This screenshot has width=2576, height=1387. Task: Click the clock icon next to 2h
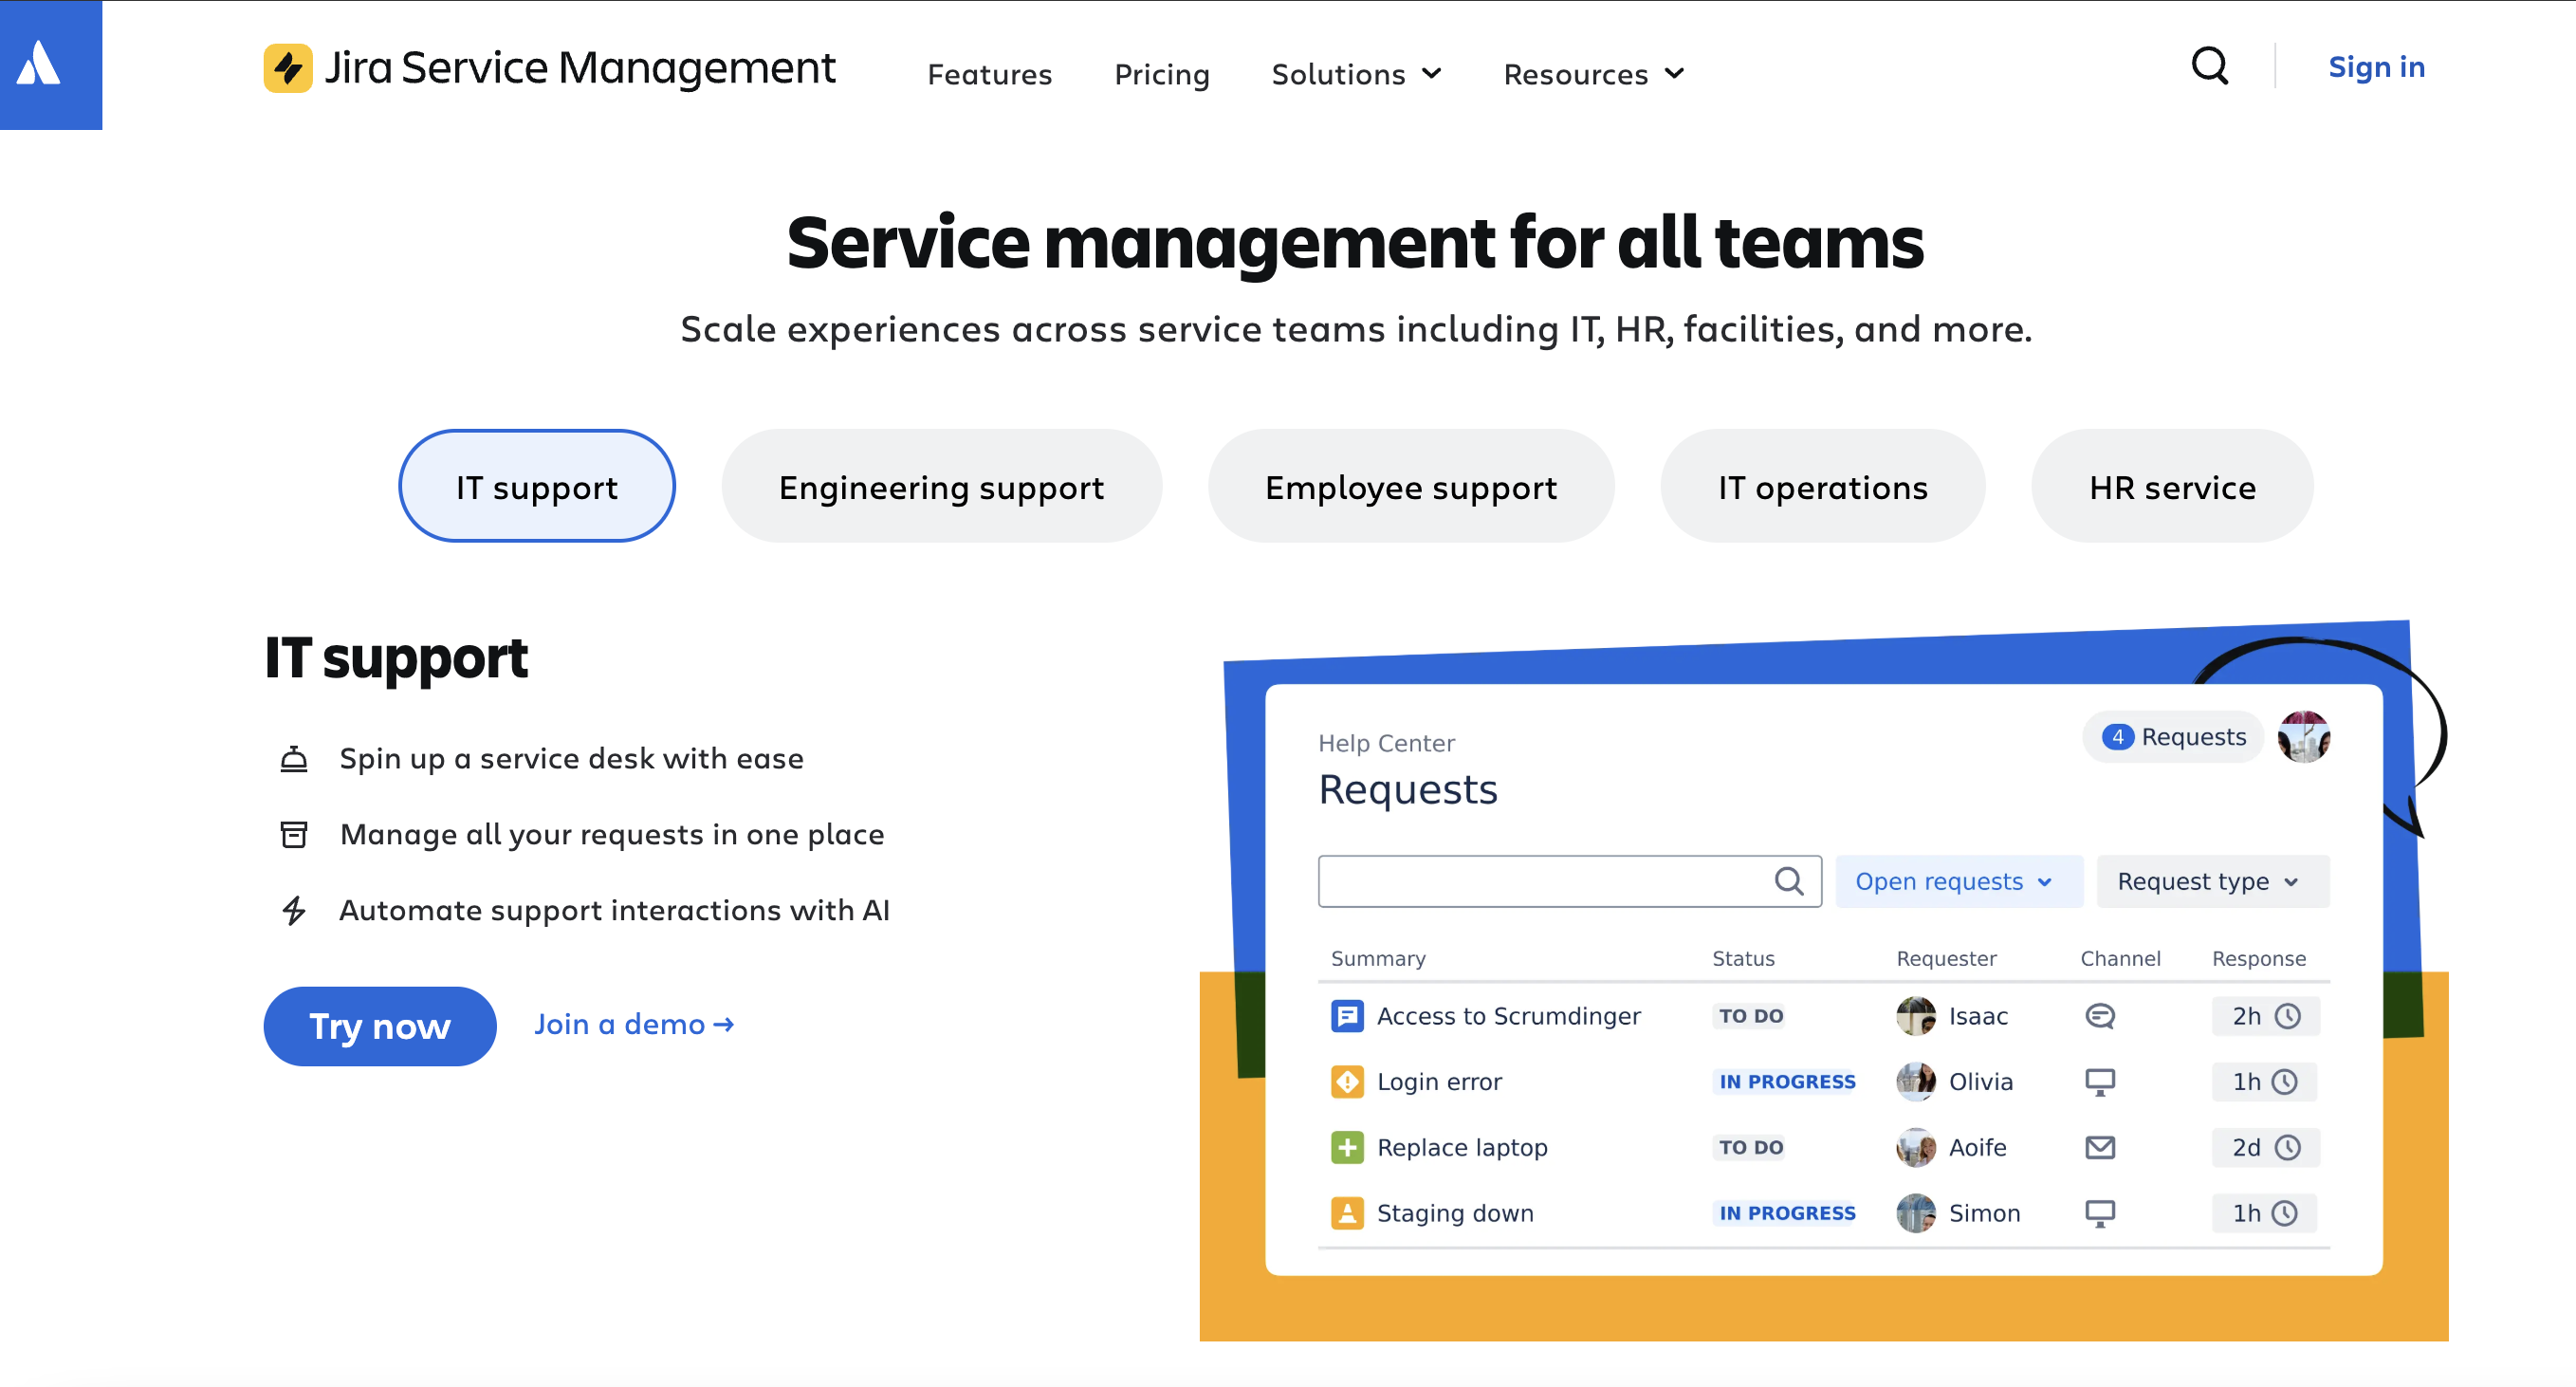tap(2288, 1016)
